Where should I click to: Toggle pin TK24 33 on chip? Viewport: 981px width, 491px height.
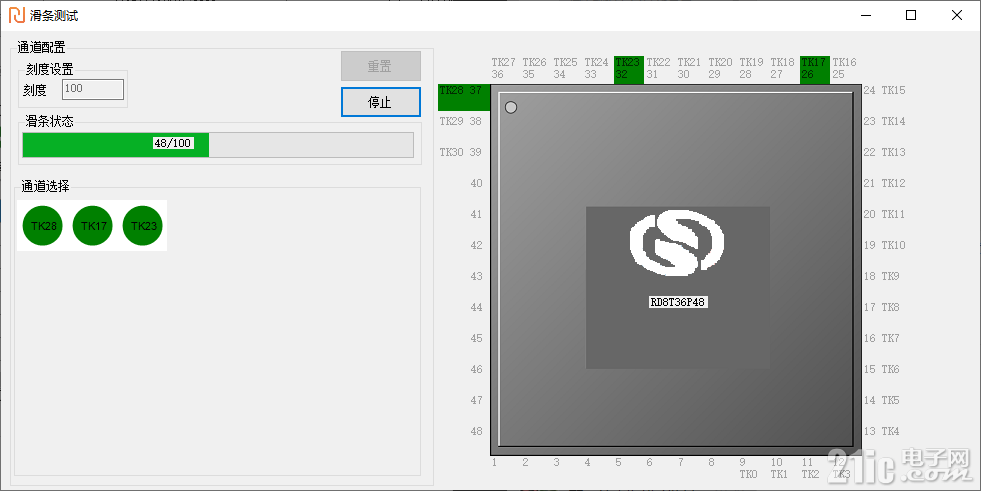point(596,68)
